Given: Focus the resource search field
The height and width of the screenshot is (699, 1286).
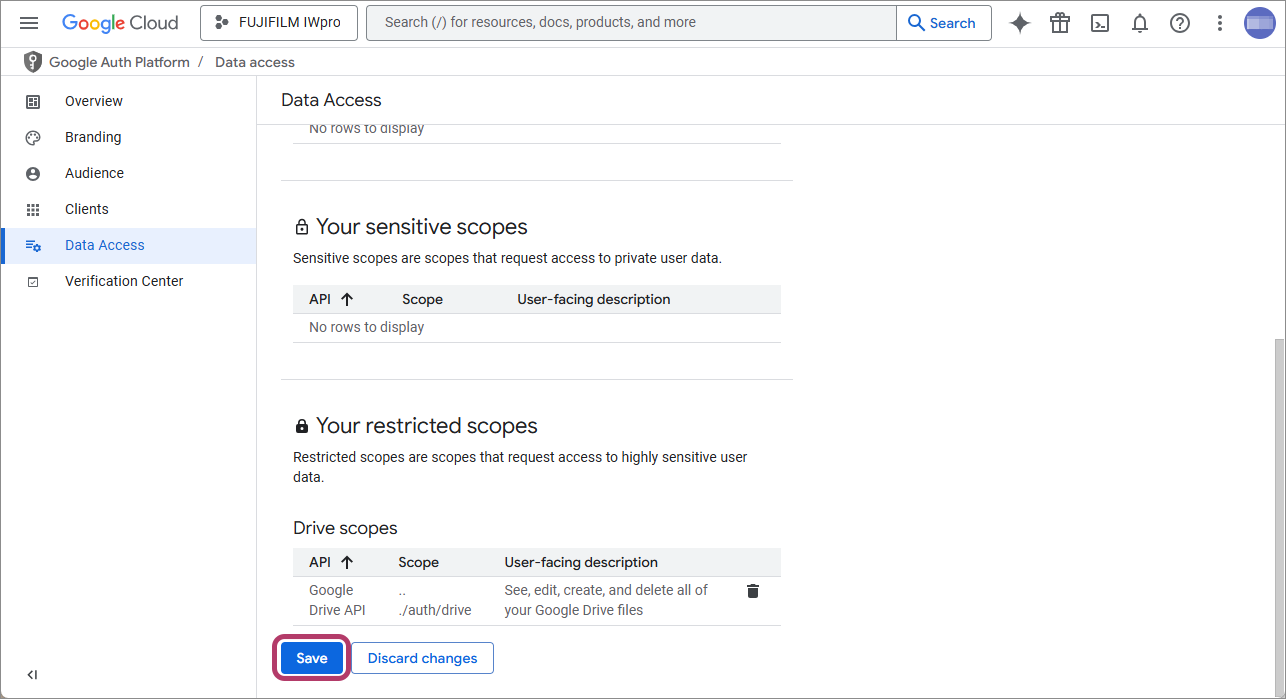Looking at the screenshot, I should (x=630, y=23).
